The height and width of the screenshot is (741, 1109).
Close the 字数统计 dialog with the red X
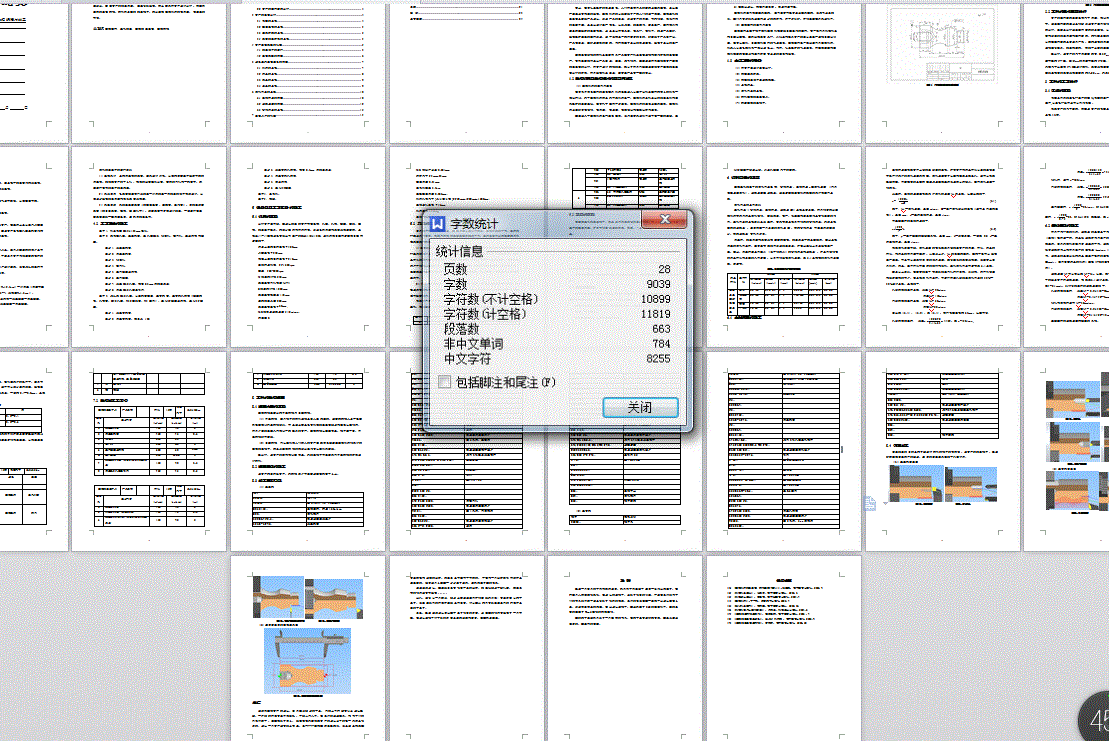(665, 219)
